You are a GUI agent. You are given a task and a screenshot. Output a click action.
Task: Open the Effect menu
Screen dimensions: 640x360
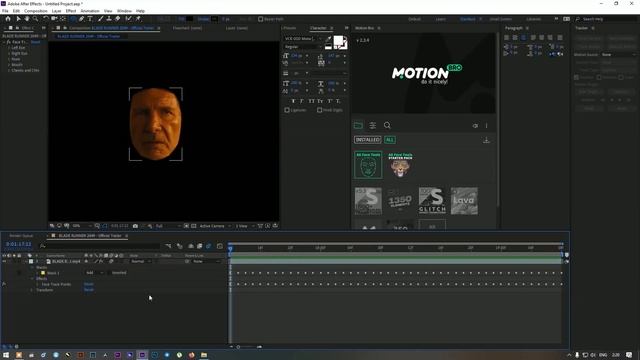click(71, 11)
